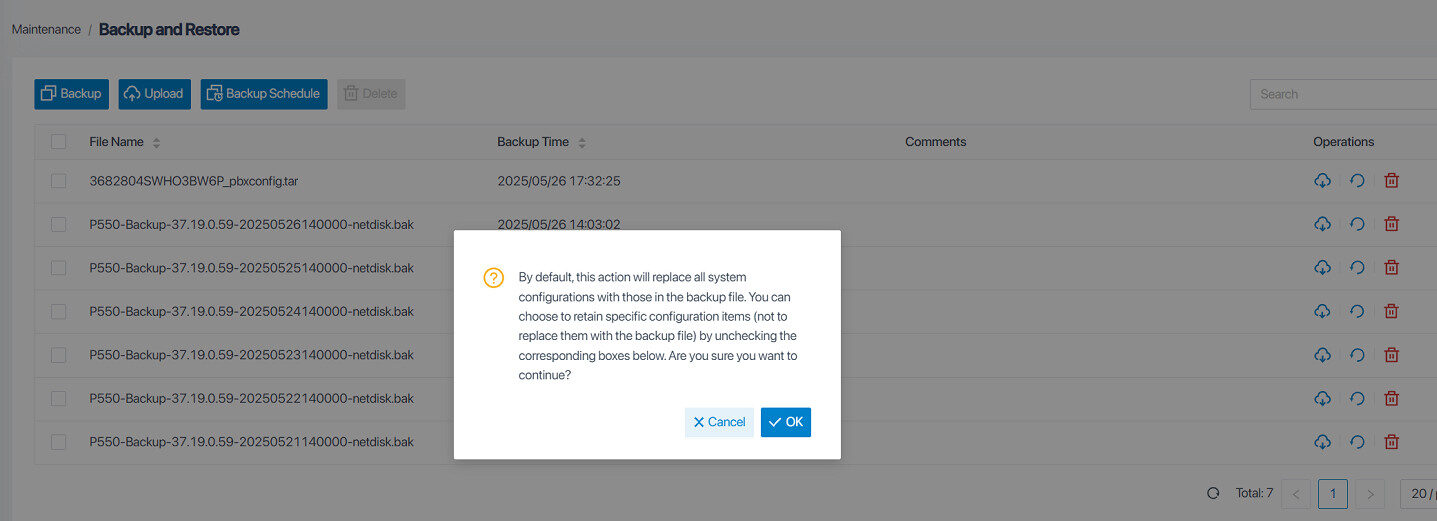
Task: Open the page size dropdown
Action: pyautogui.click(x=1418, y=493)
